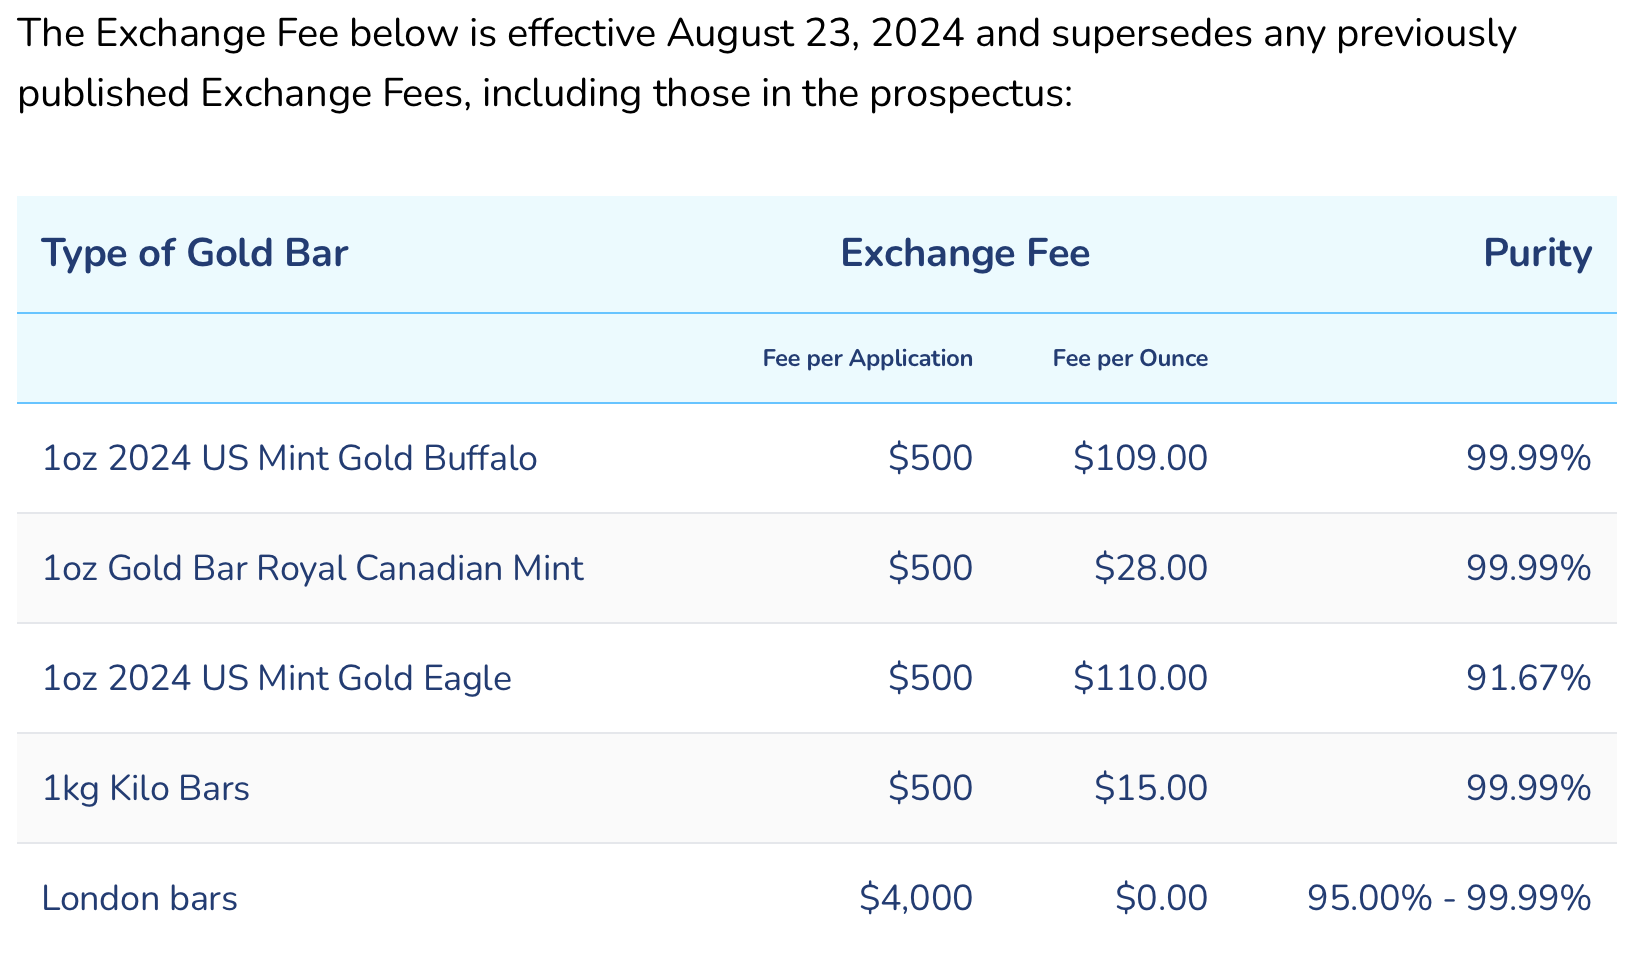This screenshot has width=1646, height=974.
Task: Click the "1oz Gold Bar Royal Canadian Mint" label
Action: pos(312,568)
